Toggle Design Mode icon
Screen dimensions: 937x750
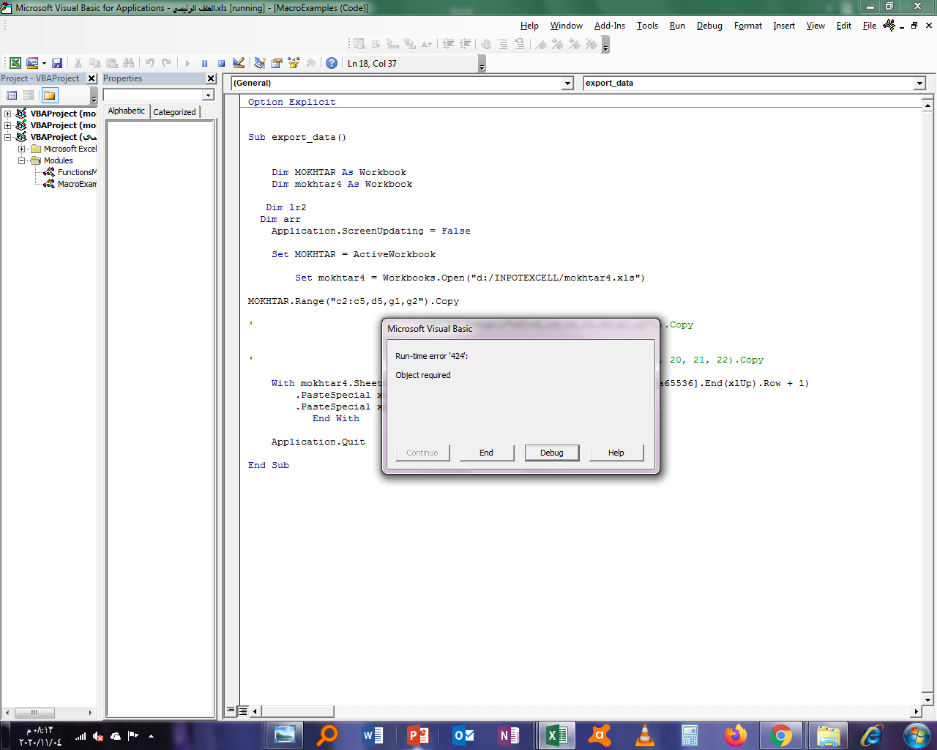238,63
